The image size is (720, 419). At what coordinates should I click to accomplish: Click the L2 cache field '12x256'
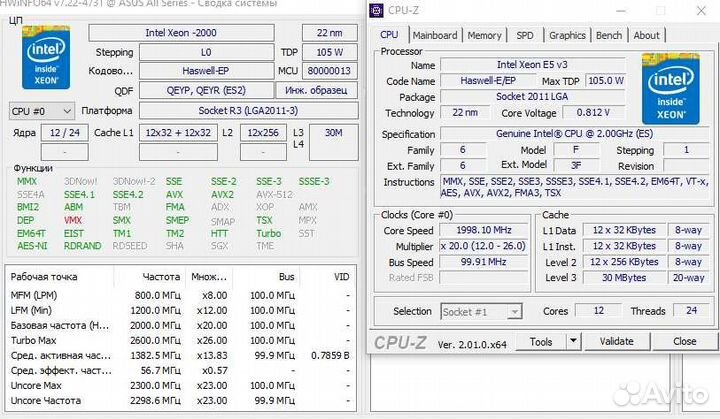(263, 133)
